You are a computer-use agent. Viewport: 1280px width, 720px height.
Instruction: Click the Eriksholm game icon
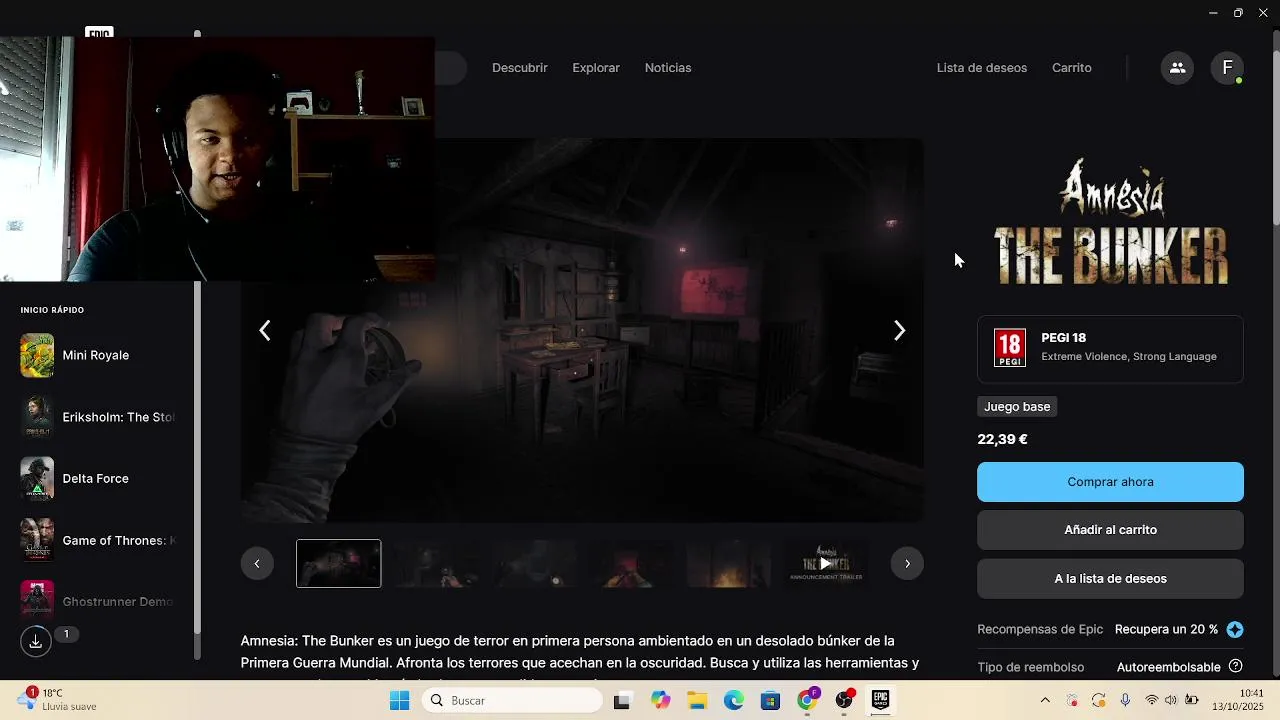[x=37, y=417]
